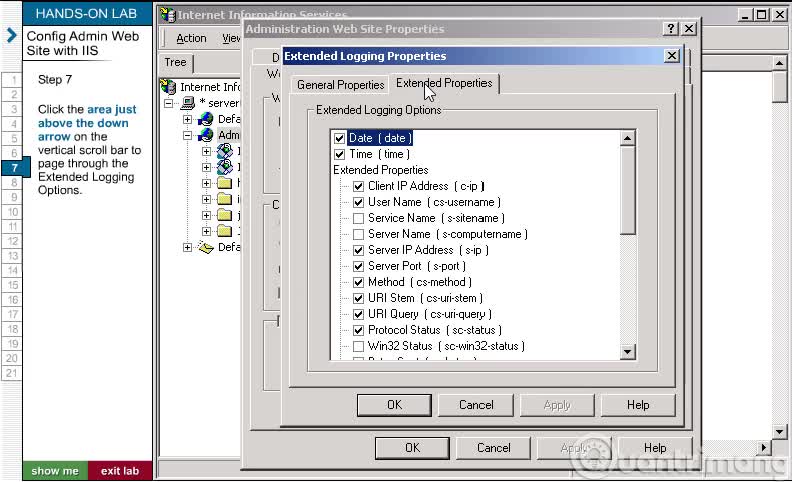
Task: Uncheck Server Port ( s-port )
Action: point(358,266)
